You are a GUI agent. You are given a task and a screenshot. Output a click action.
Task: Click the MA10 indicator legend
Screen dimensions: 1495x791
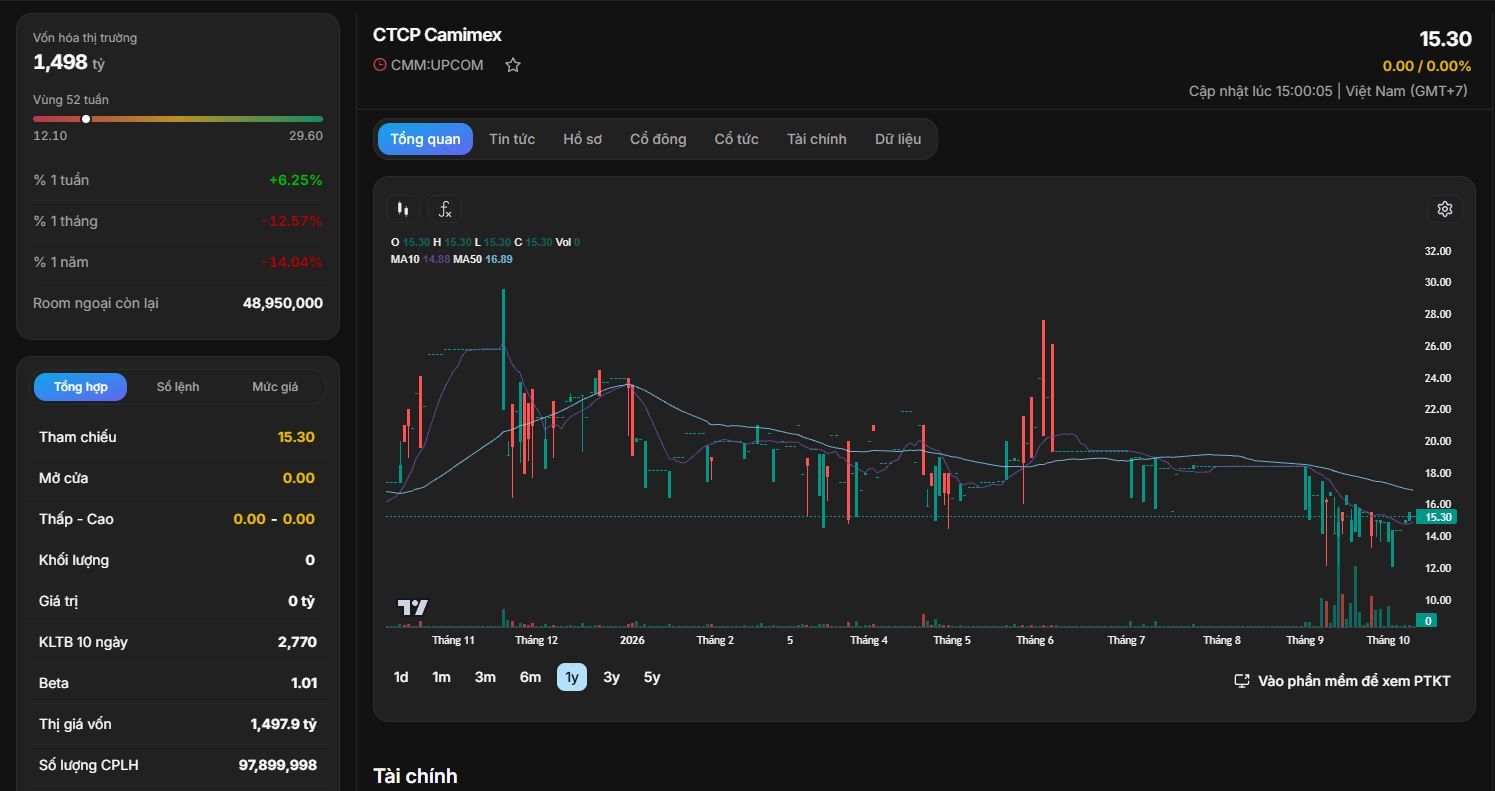420,259
